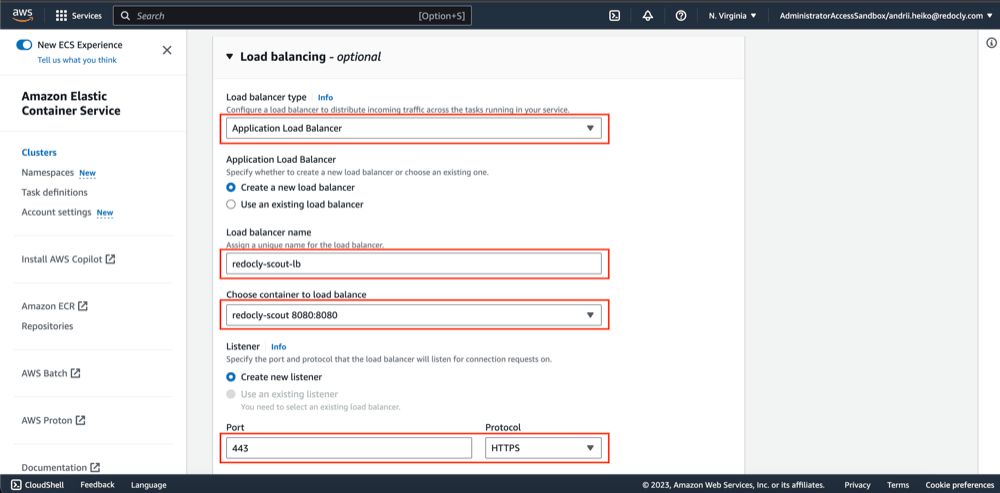
Task: Open the notifications bell
Action: pos(647,16)
